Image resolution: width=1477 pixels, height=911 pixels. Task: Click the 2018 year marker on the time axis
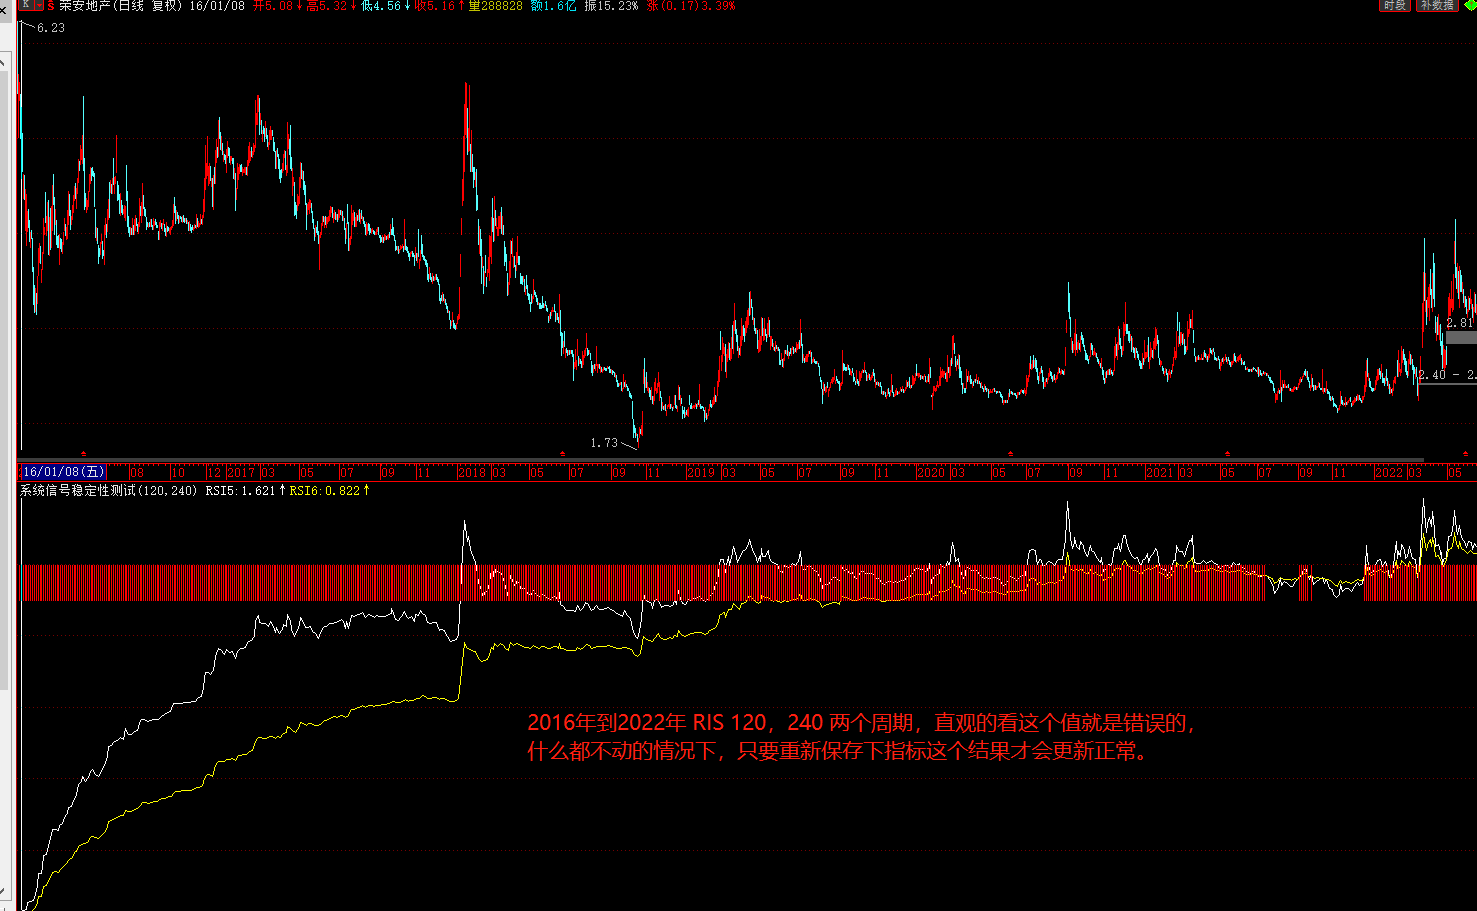[472, 472]
